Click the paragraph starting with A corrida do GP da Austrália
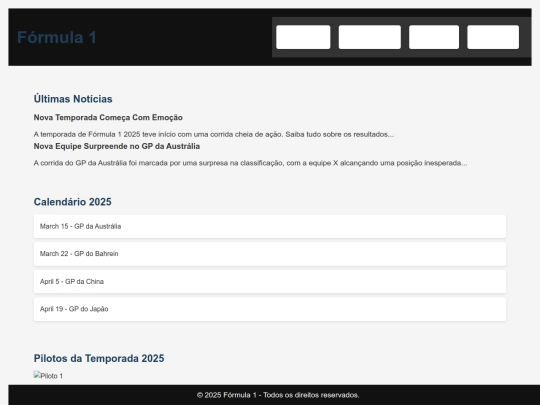Viewport: 540px width, 405px height. click(x=250, y=163)
